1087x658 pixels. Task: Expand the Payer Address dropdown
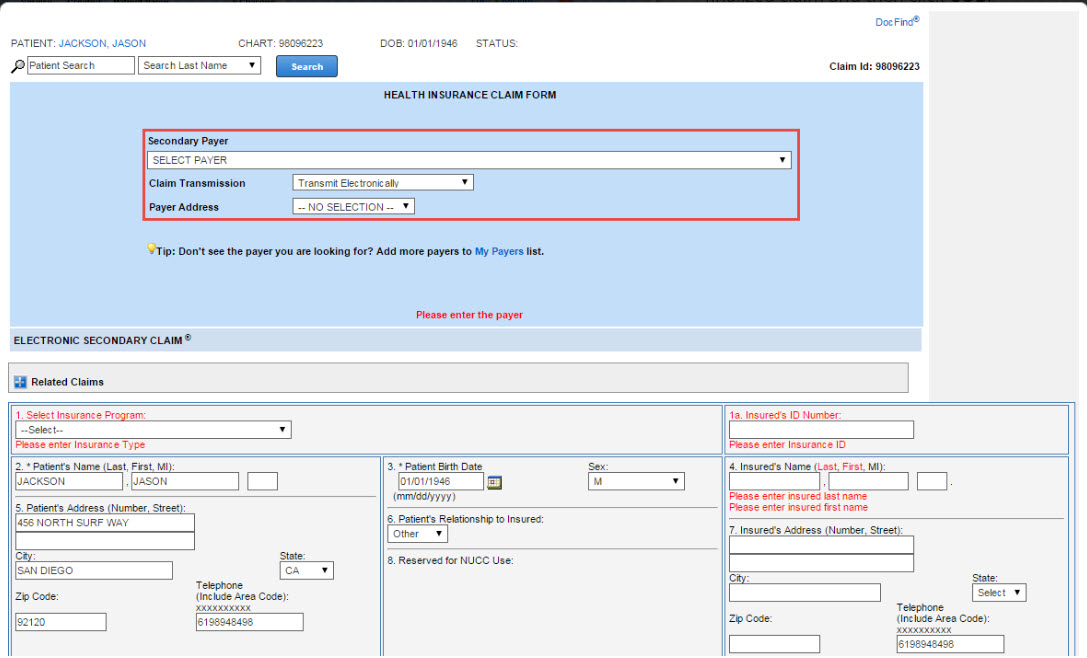tap(353, 207)
